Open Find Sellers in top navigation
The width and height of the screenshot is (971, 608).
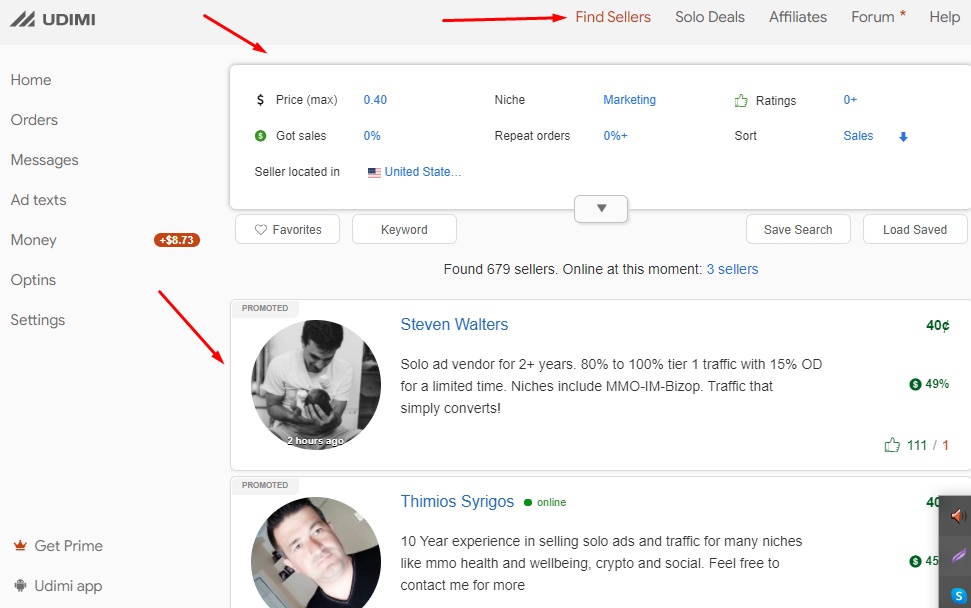pyautogui.click(x=613, y=17)
